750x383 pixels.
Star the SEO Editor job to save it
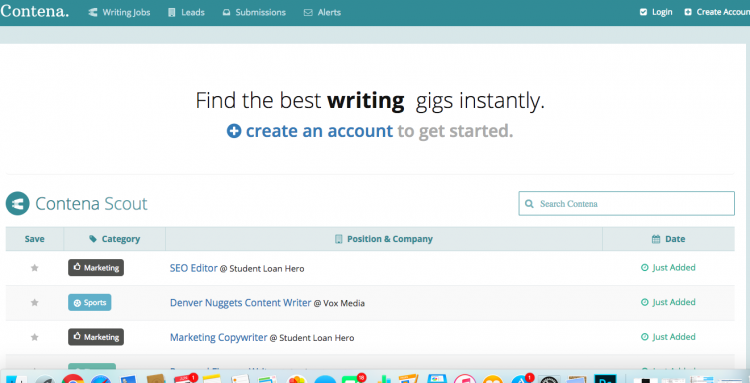coord(34,268)
